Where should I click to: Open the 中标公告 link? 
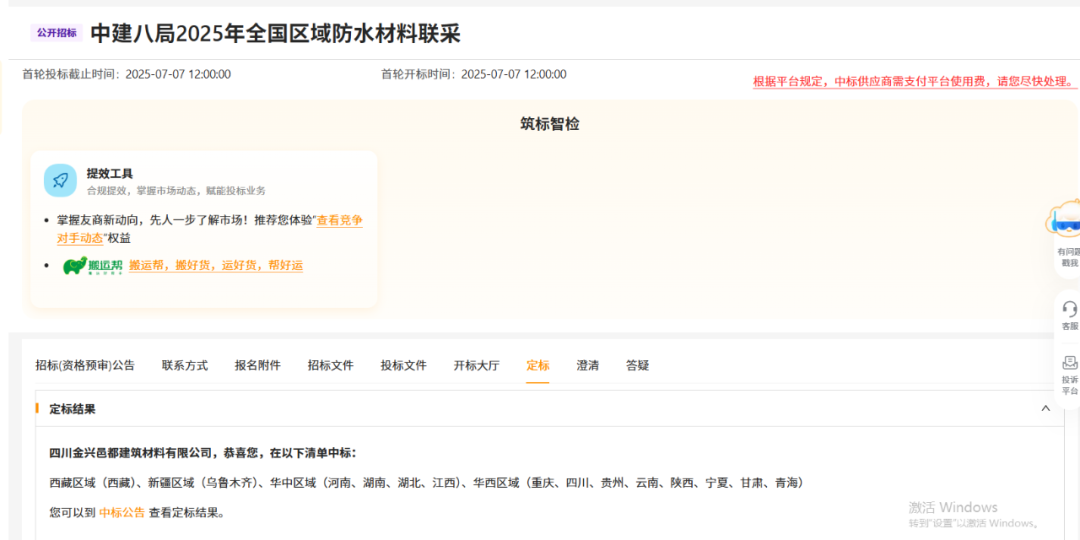click(122, 513)
